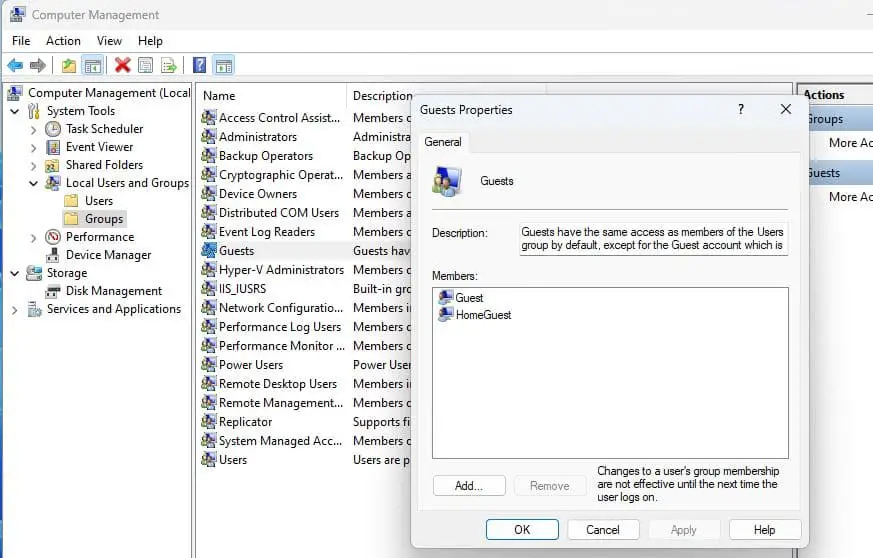Click the red Delete X toolbar icon

(x=122, y=66)
